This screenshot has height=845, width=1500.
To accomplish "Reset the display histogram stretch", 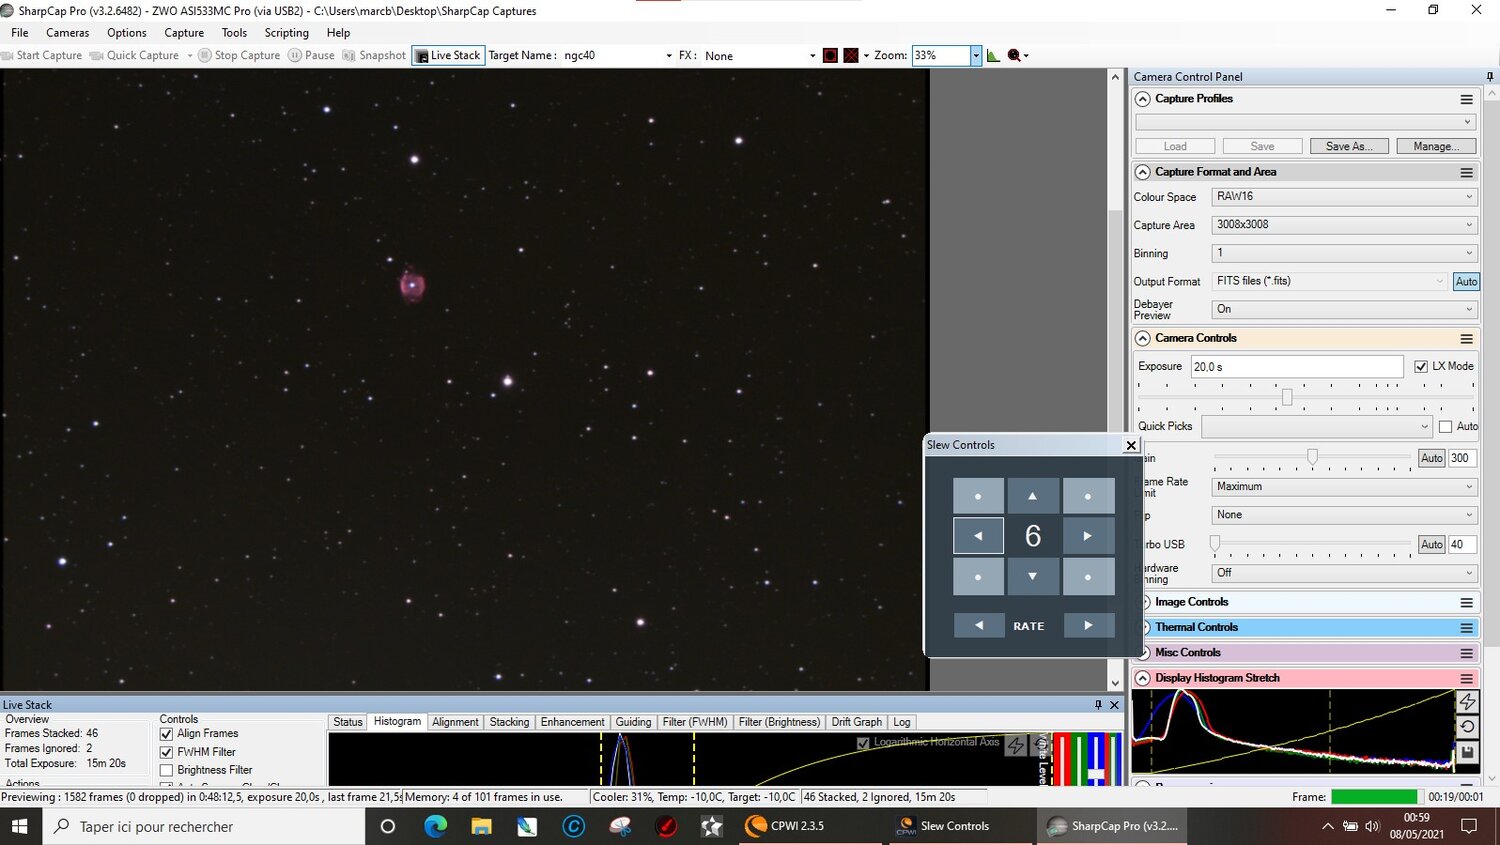I will click(x=1466, y=727).
